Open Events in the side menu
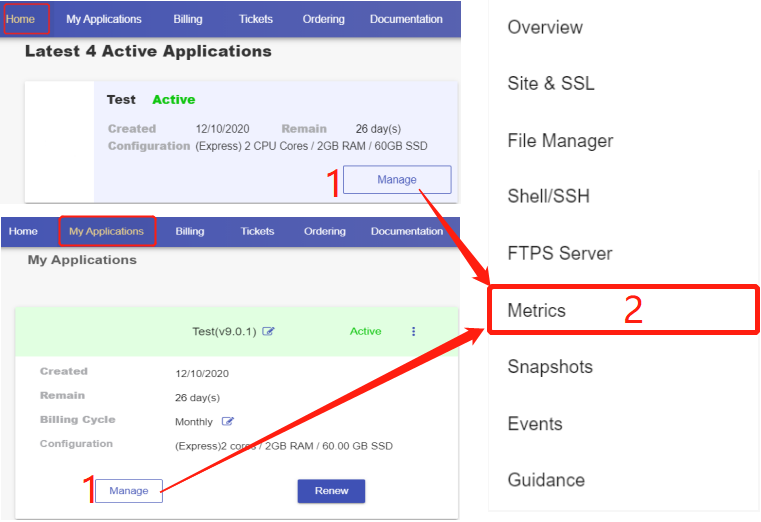 tap(535, 423)
